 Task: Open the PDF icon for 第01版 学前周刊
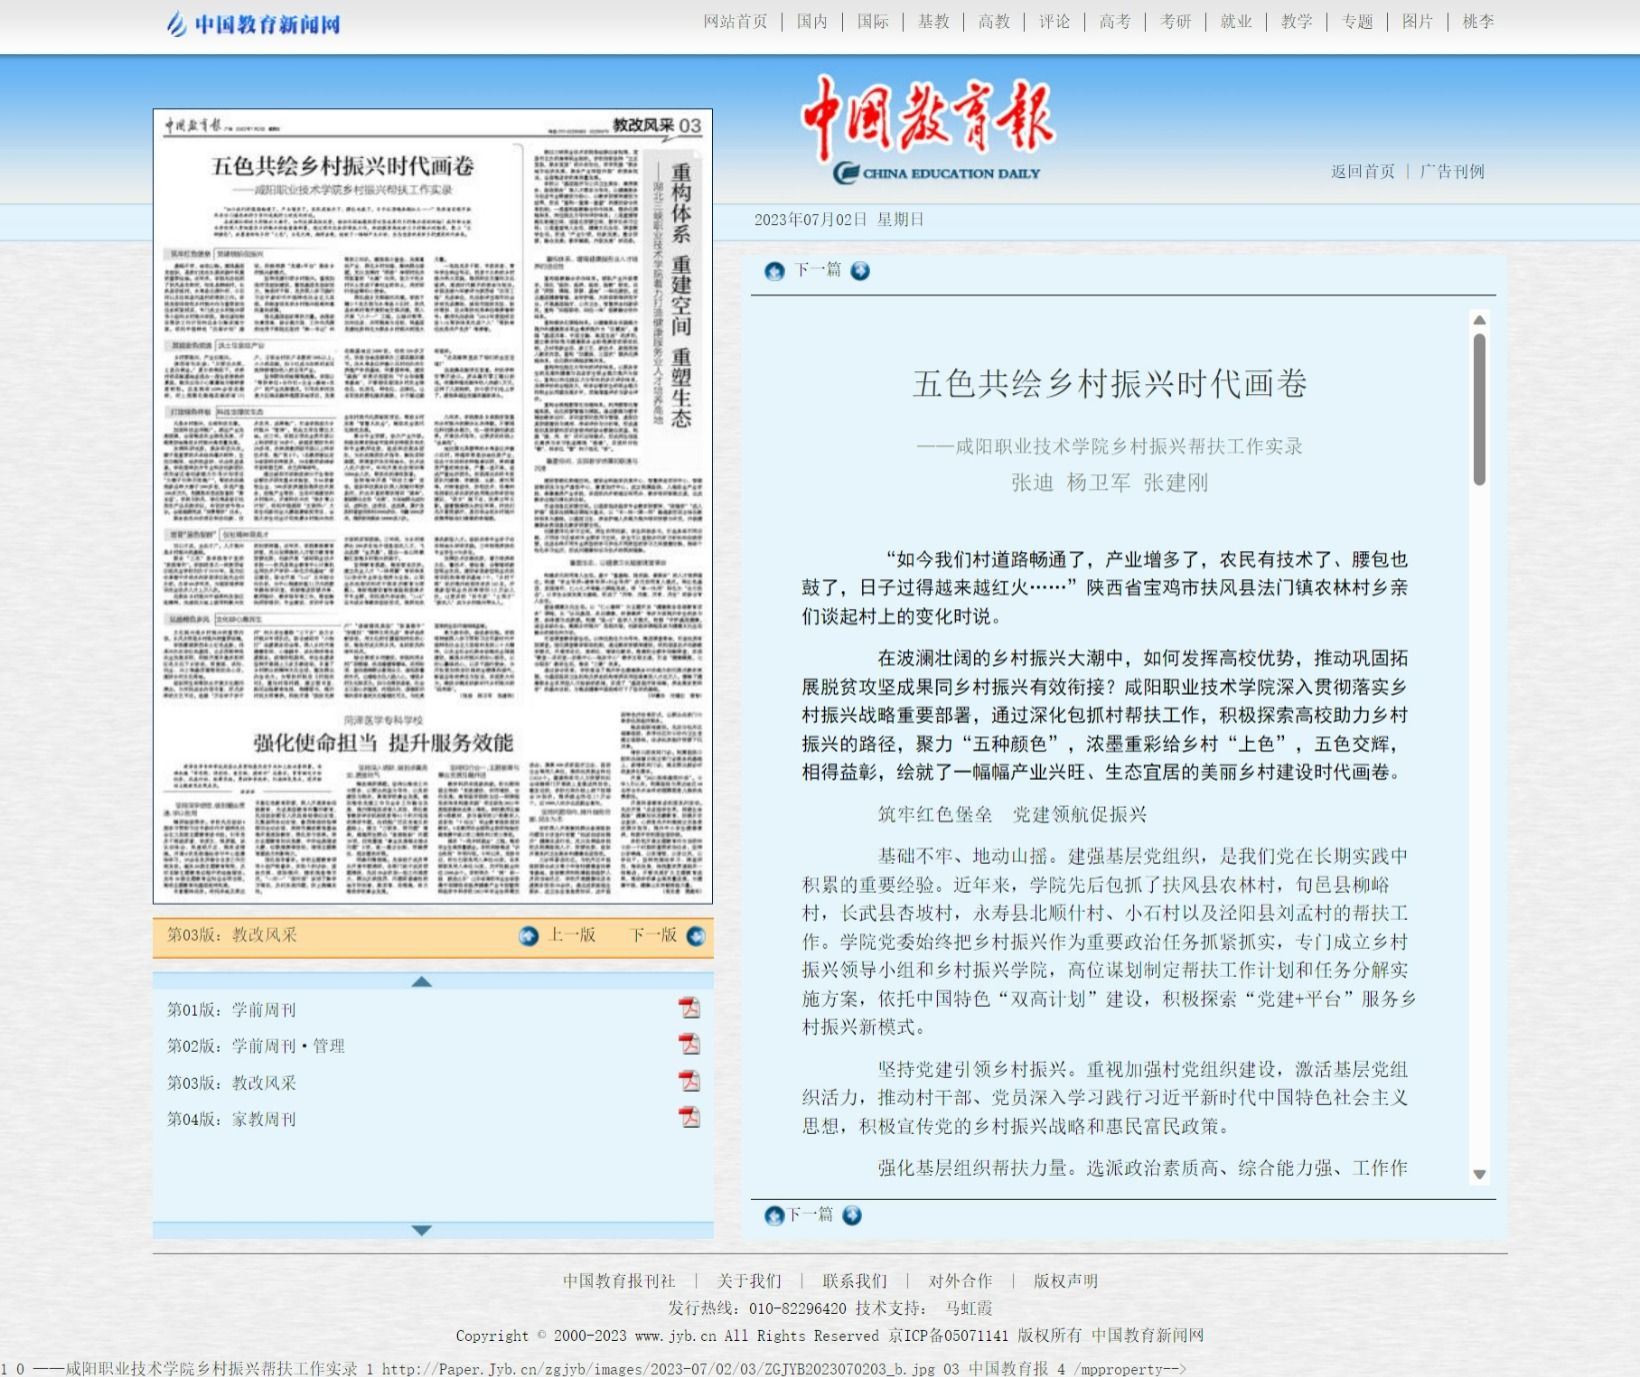(689, 1008)
